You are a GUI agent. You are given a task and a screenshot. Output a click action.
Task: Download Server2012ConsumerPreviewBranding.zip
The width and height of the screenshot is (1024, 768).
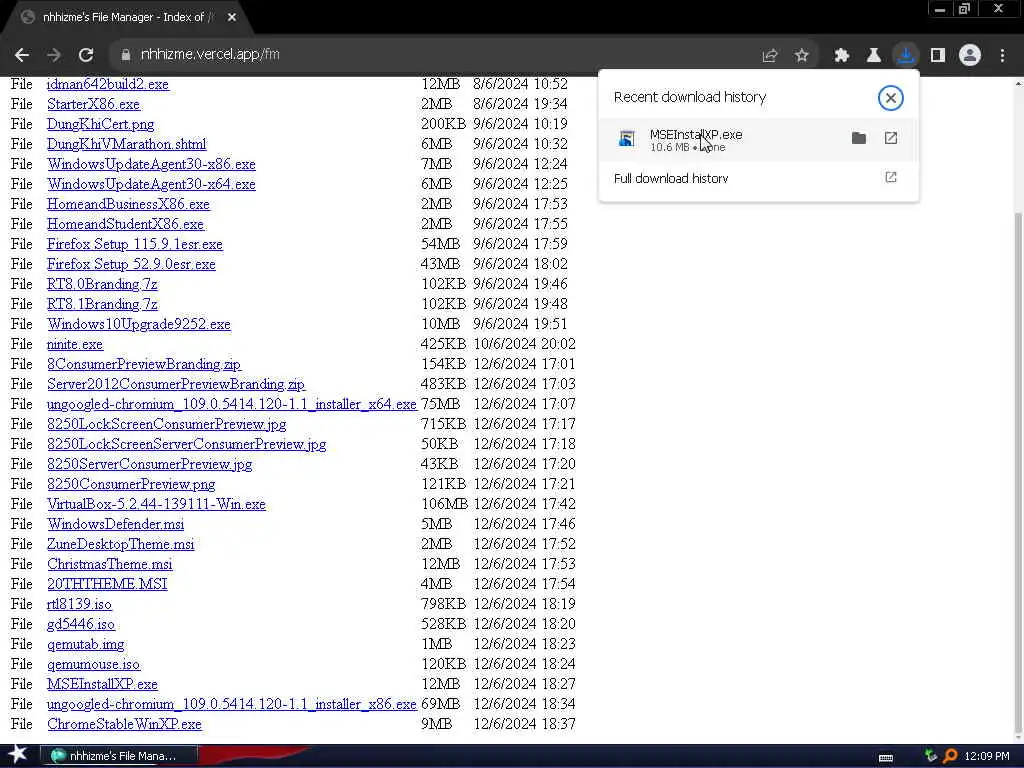[176, 384]
